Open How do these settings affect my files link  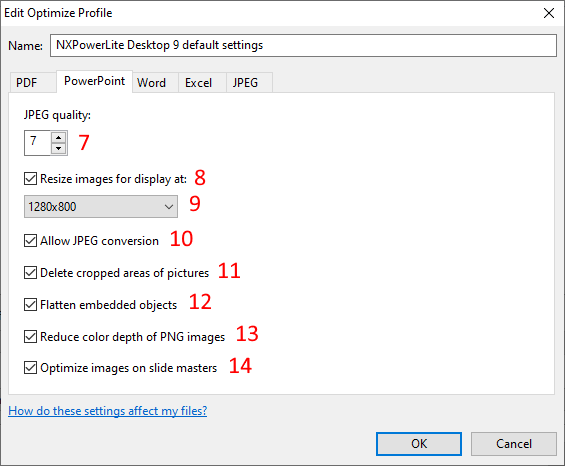[108, 411]
